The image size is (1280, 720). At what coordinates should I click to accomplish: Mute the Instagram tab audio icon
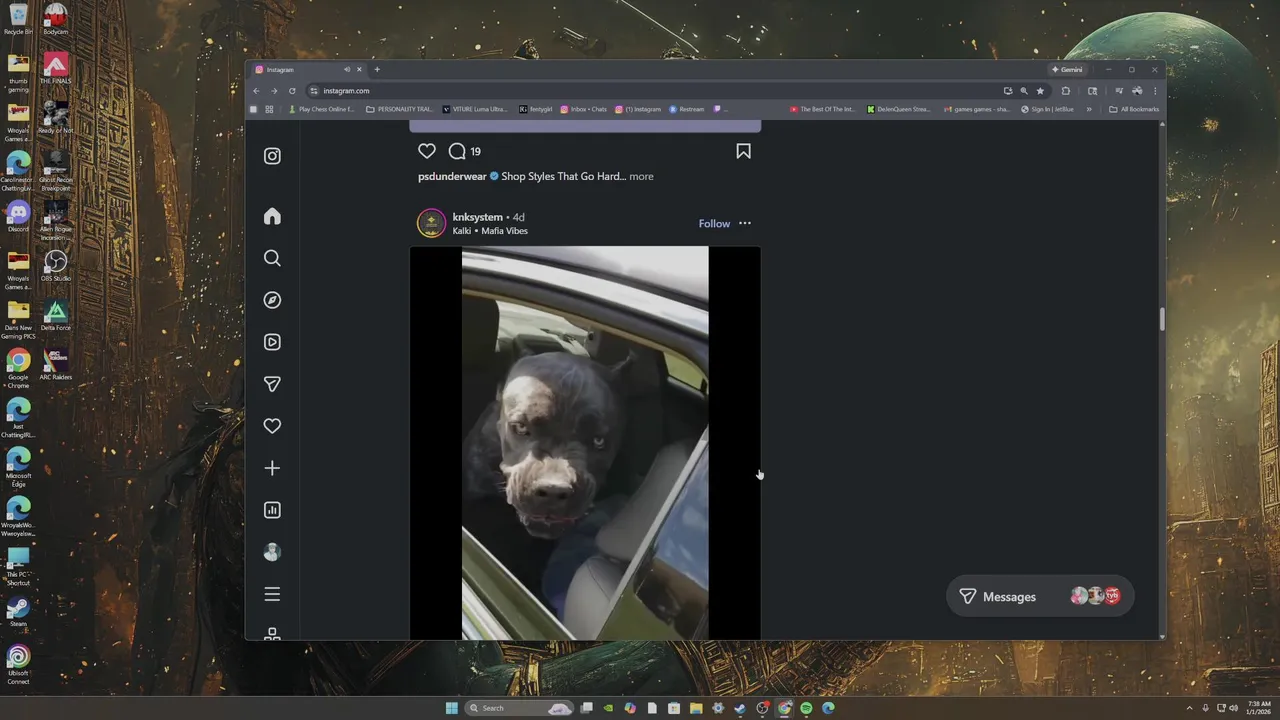click(x=347, y=70)
